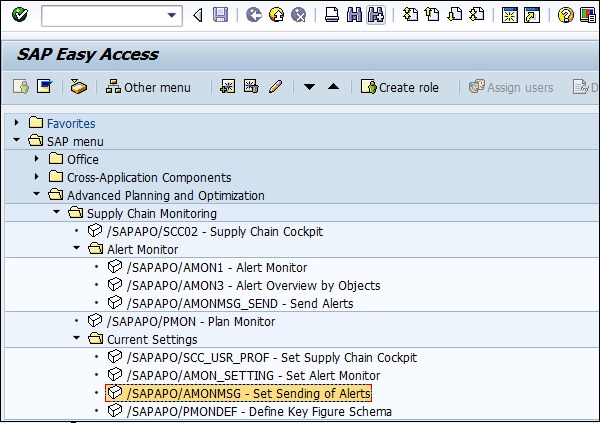Select the Alert Monitor folder
Viewport: 600px width, 423px height.
tap(142, 250)
